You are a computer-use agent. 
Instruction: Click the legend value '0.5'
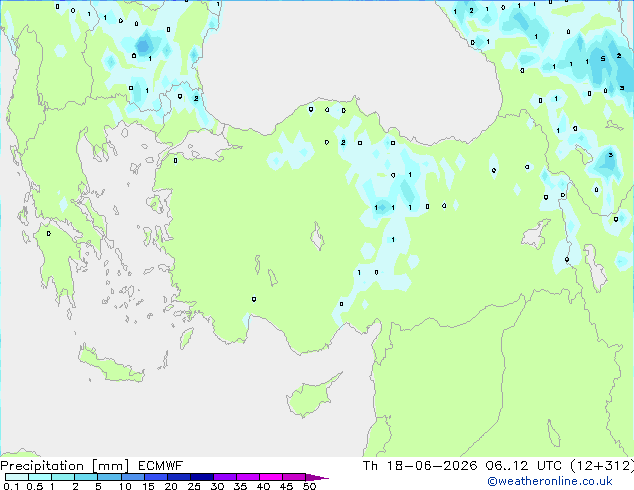35,486
